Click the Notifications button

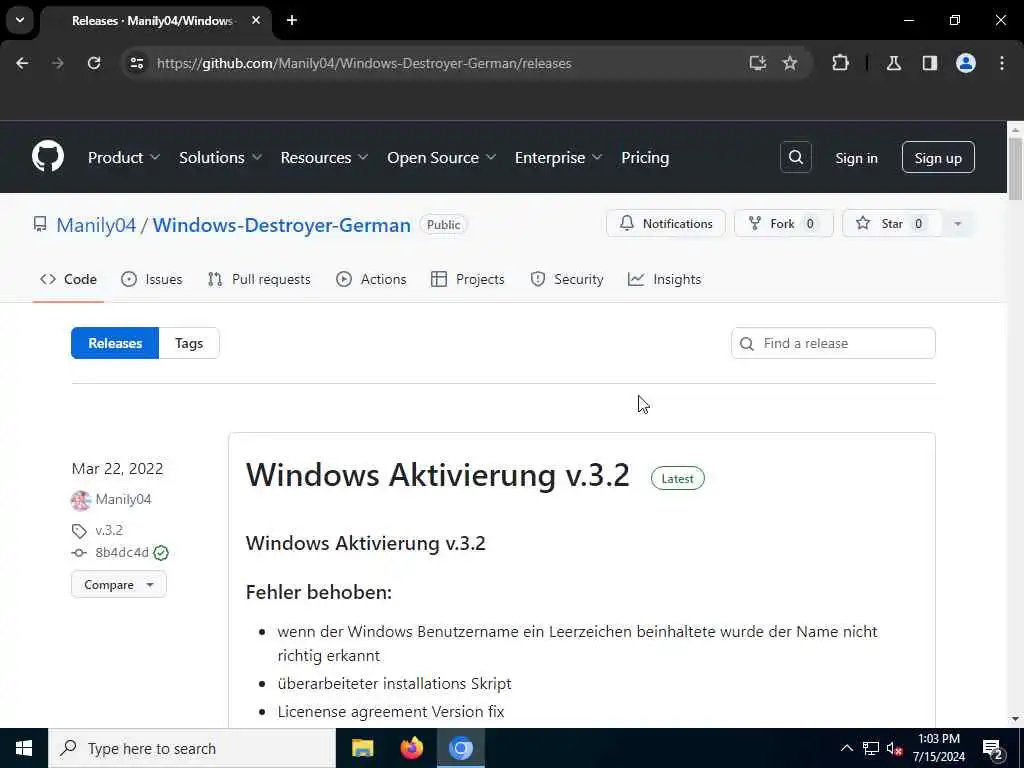click(x=665, y=223)
